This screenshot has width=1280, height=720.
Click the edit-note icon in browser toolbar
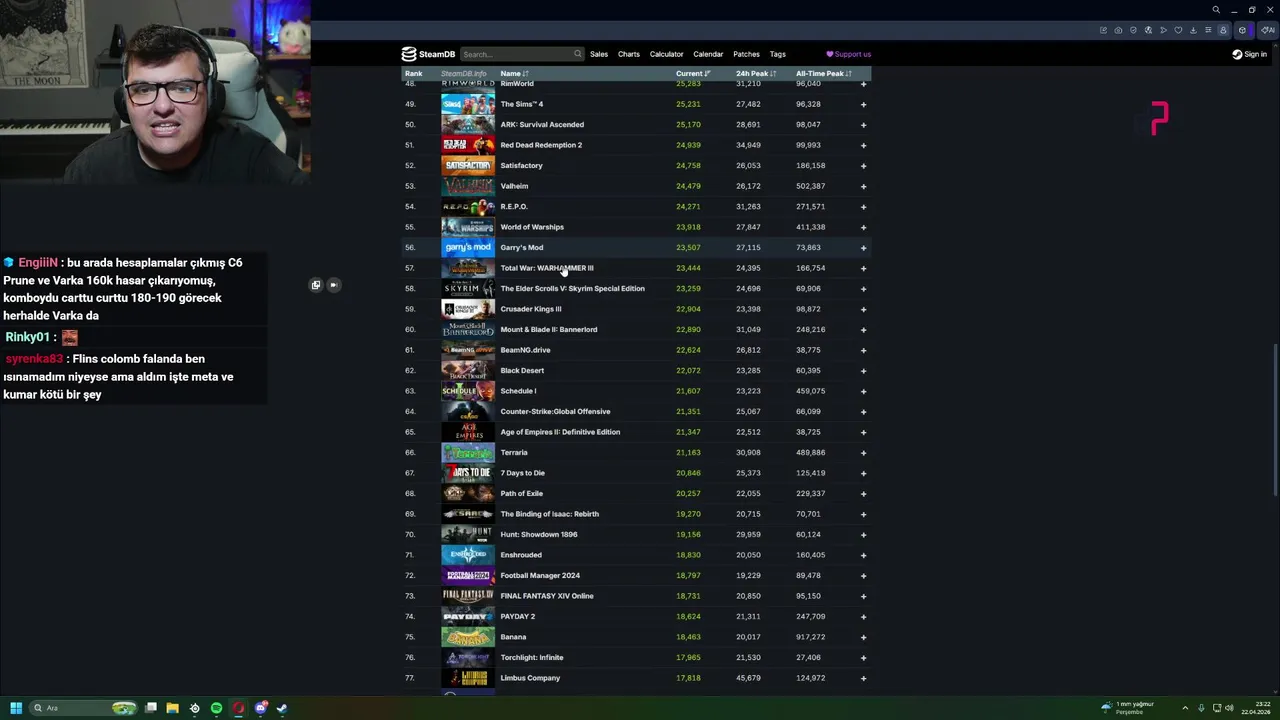1103,30
